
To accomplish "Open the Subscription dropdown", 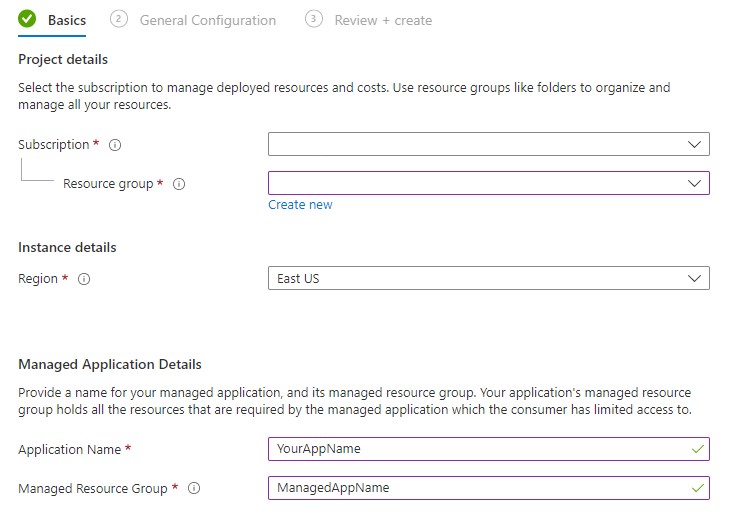I will coord(488,144).
